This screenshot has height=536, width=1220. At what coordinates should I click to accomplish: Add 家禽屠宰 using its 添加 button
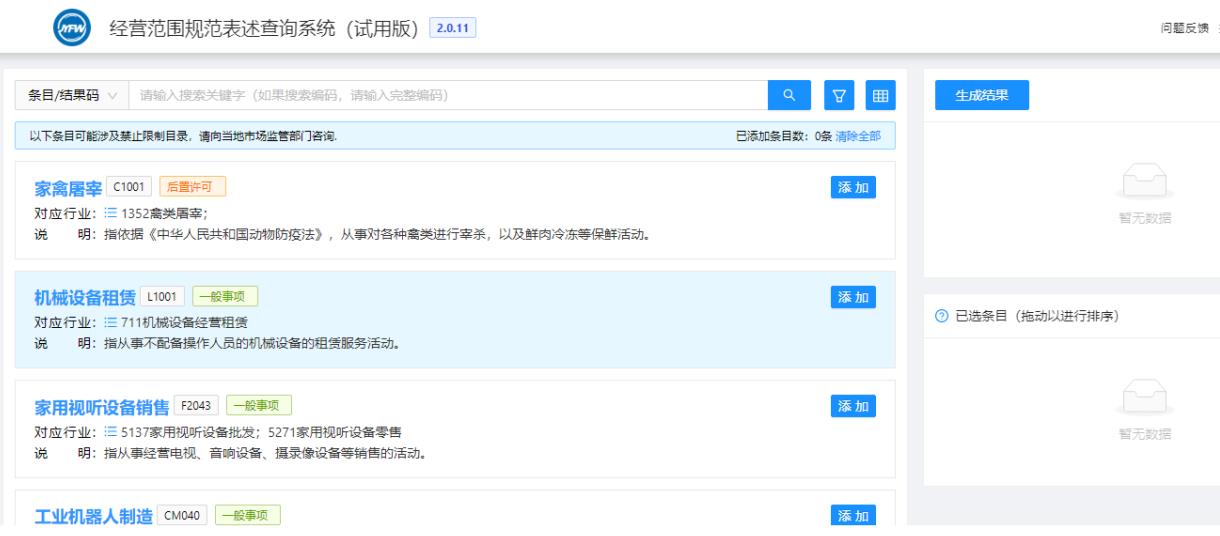853,187
